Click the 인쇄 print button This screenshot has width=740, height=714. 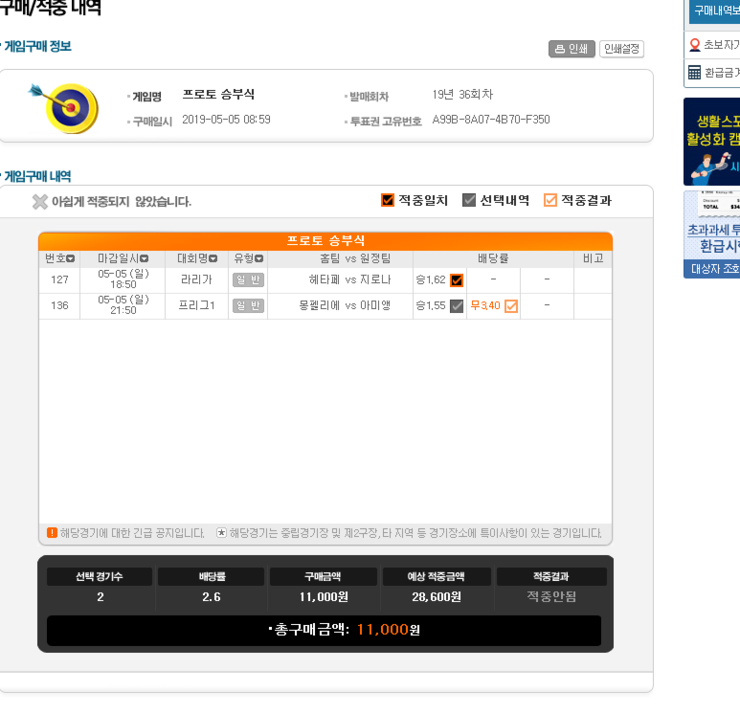click(572, 49)
